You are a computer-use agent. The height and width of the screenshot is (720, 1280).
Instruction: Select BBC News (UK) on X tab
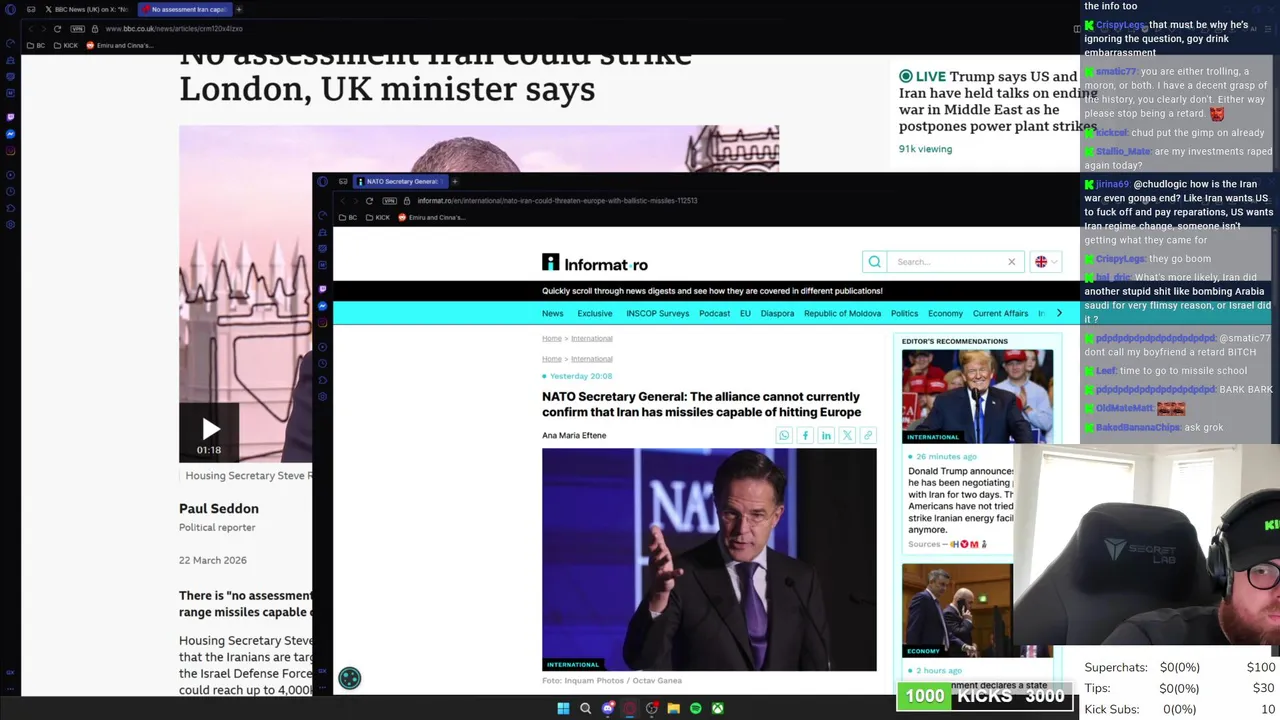[x=86, y=9]
